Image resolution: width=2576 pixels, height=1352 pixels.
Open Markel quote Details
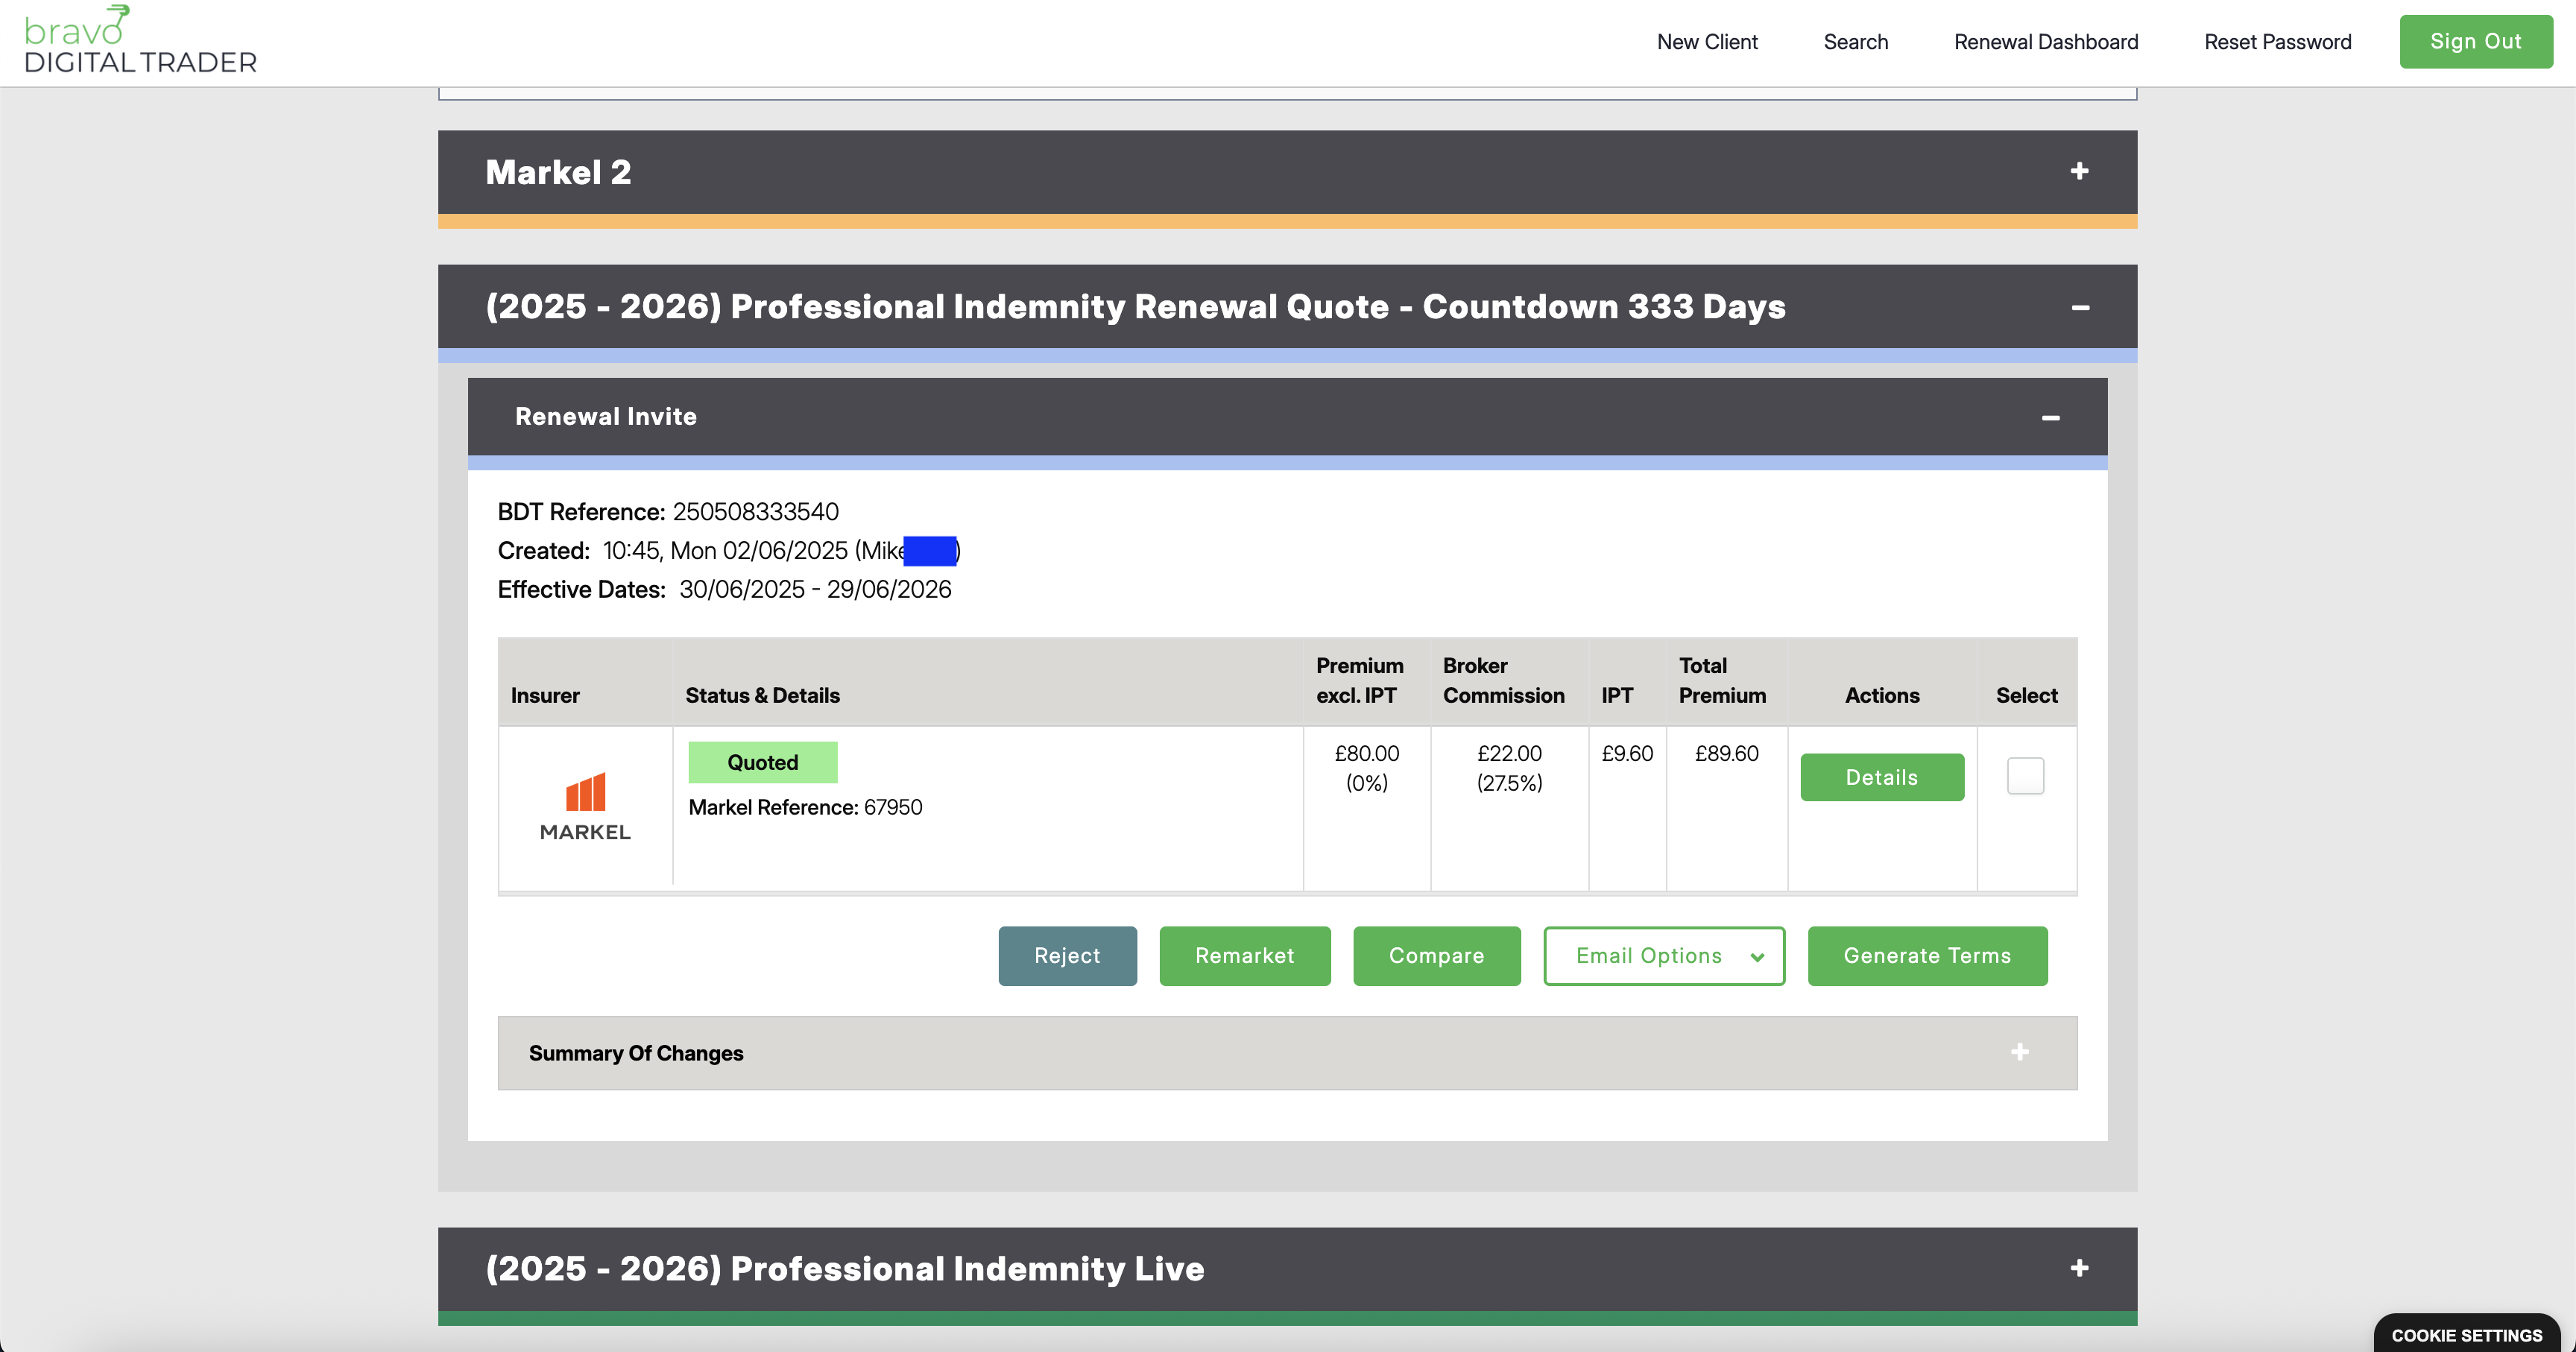pyautogui.click(x=1881, y=777)
